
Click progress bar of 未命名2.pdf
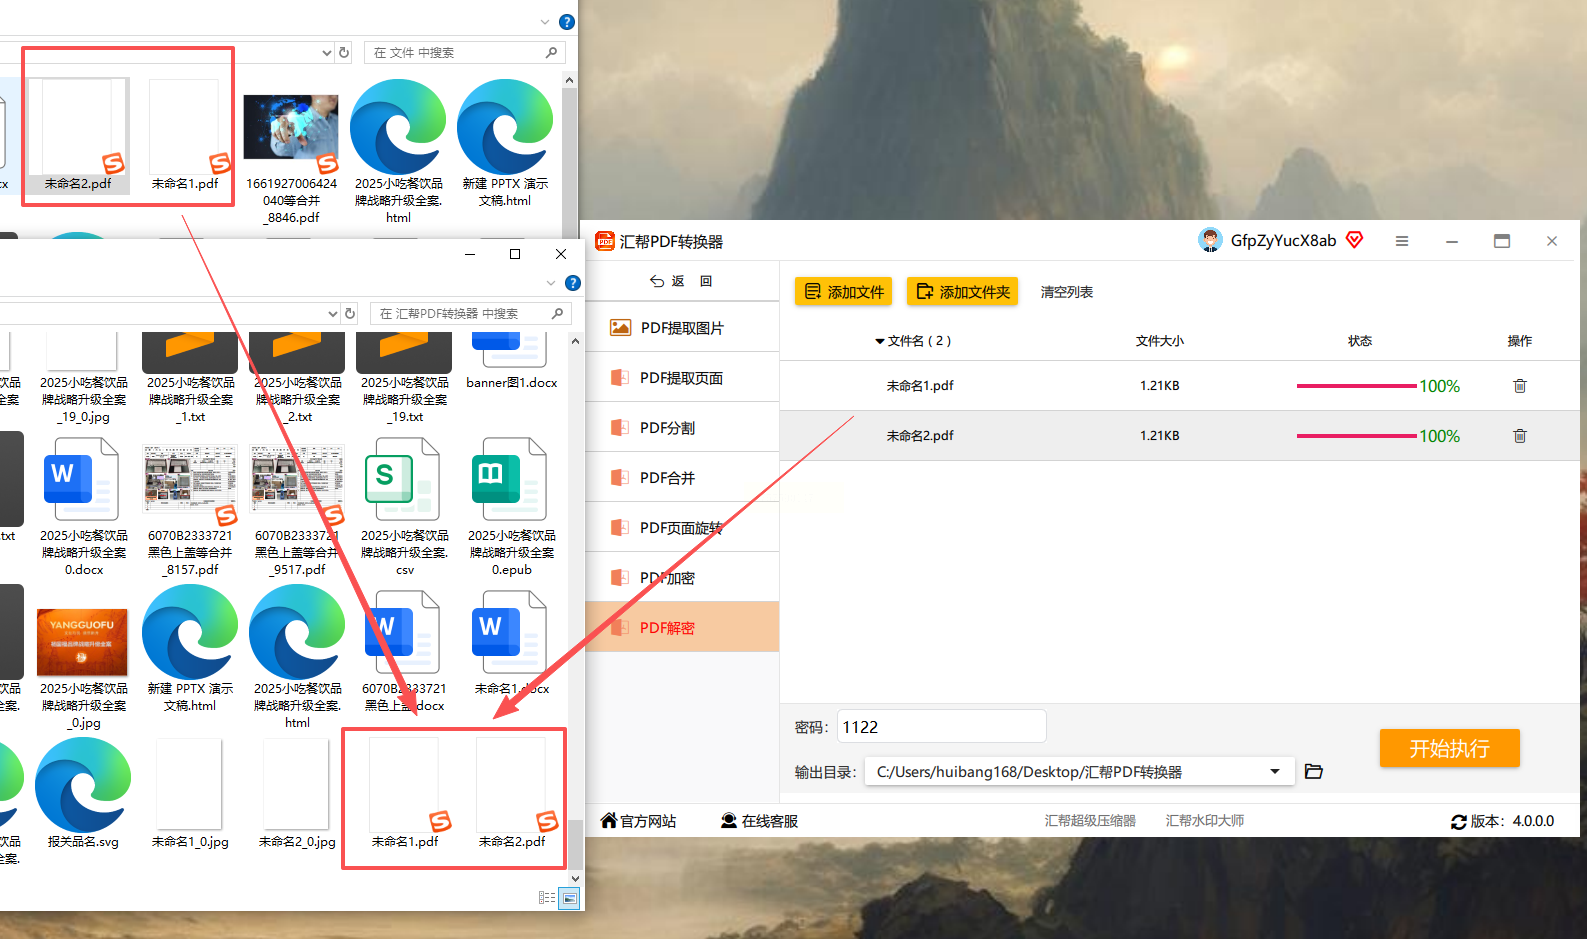pyautogui.click(x=1357, y=436)
